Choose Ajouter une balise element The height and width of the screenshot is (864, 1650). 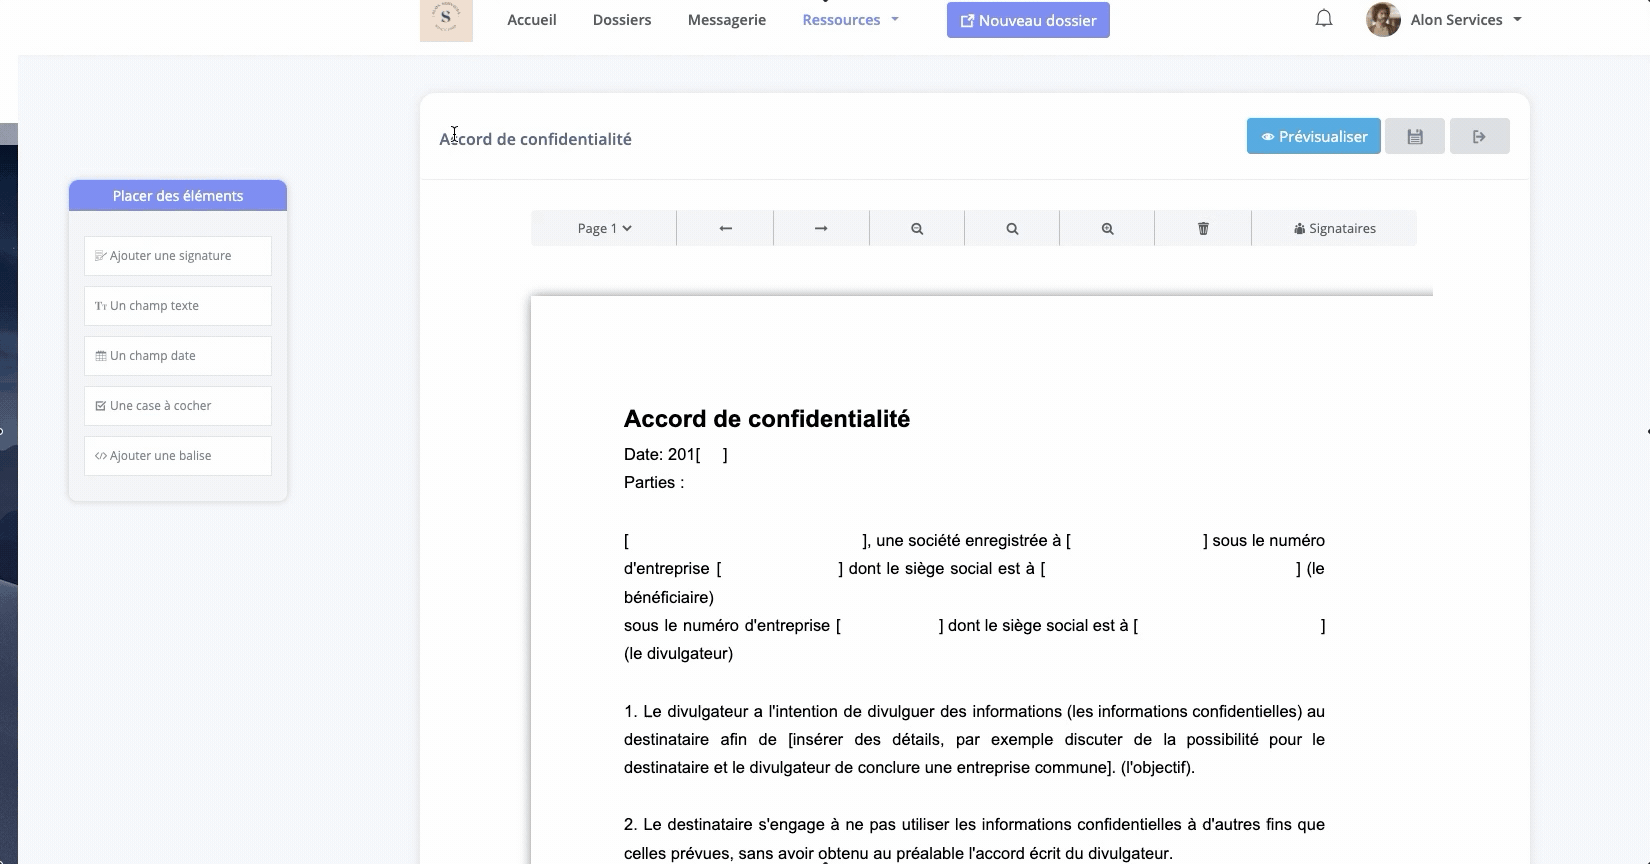coord(178,456)
